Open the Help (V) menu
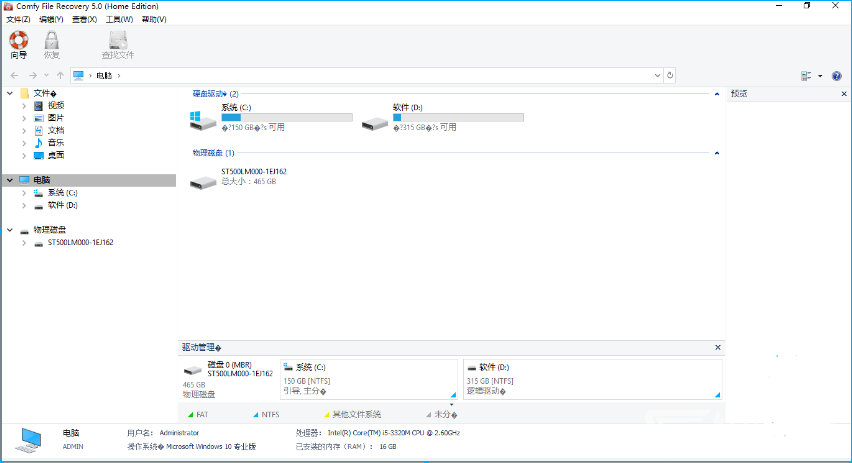This screenshot has width=852, height=463. pyautogui.click(x=154, y=20)
